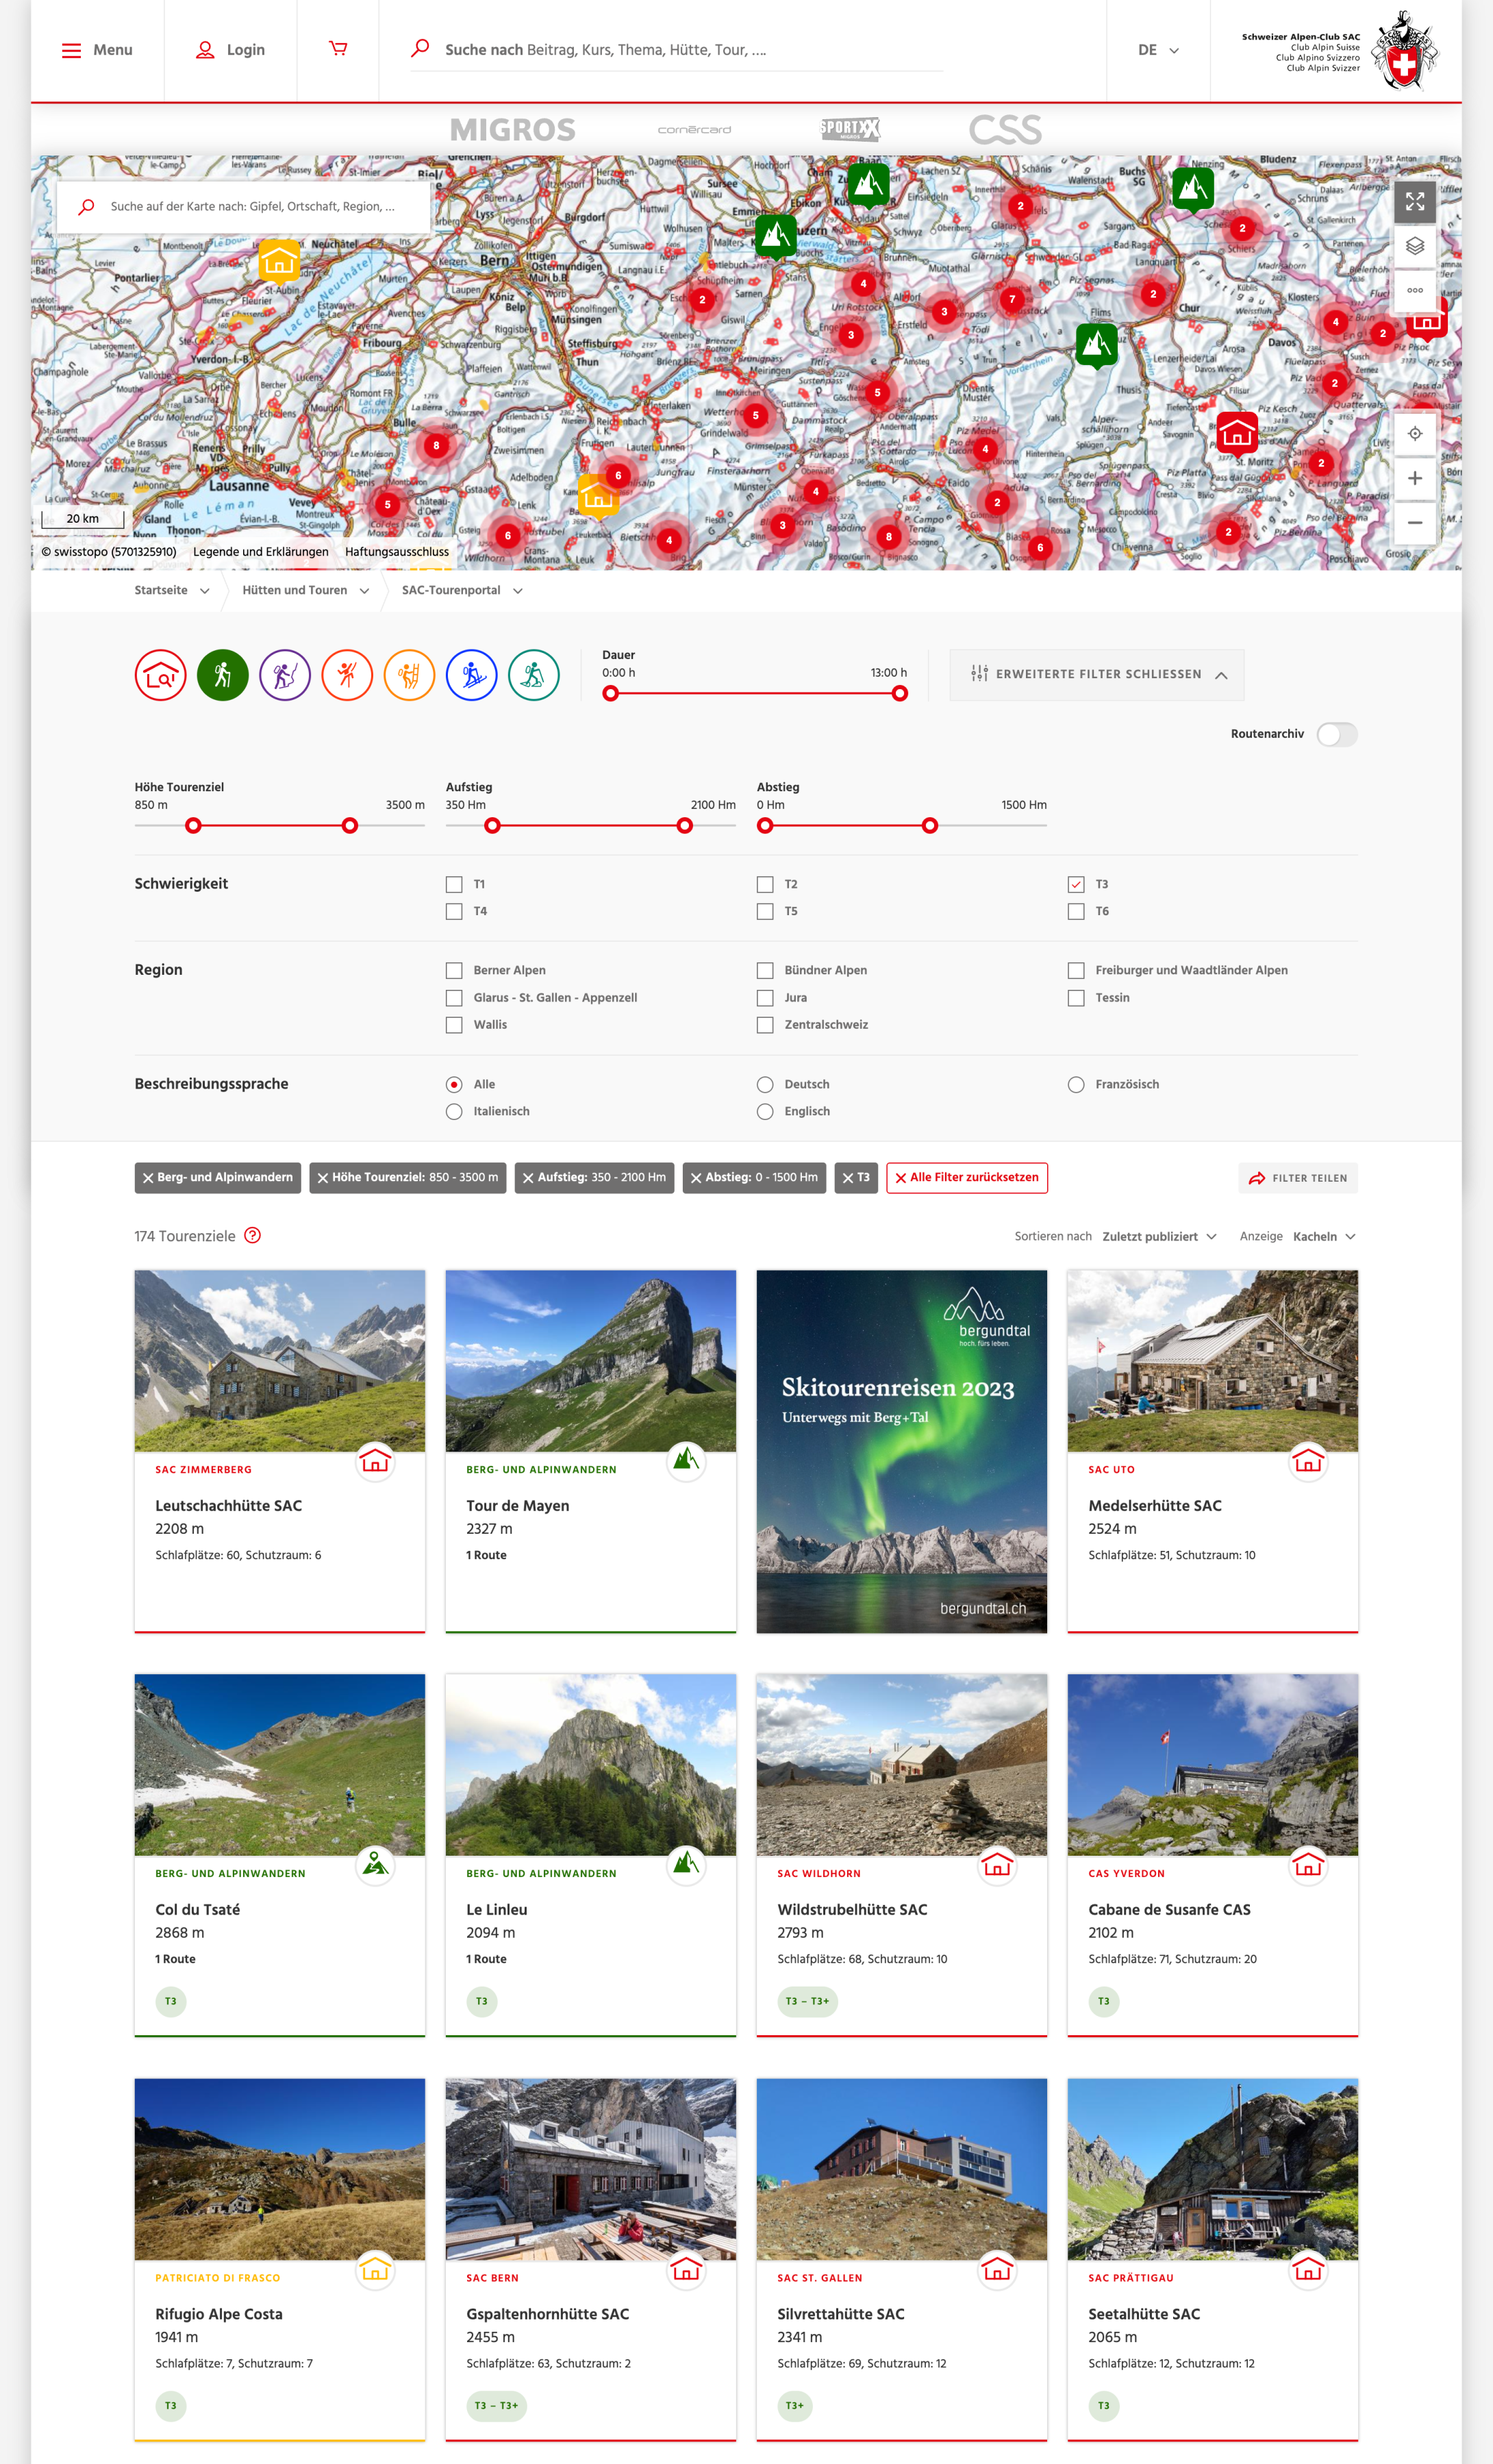
Task: Center map on my location
Action: [1414, 434]
